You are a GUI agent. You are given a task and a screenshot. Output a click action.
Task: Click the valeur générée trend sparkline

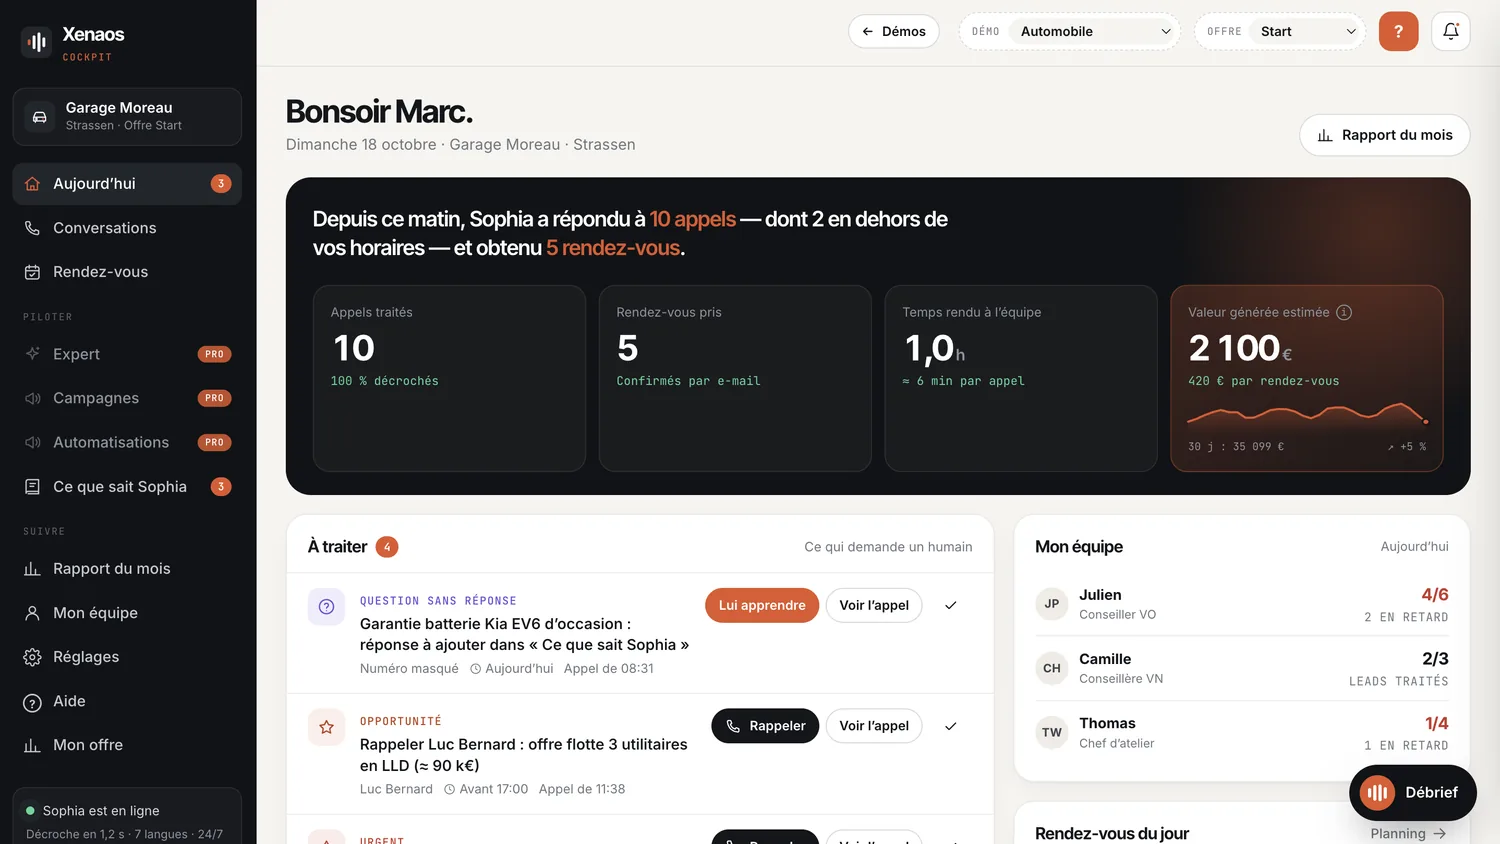pos(1308,413)
